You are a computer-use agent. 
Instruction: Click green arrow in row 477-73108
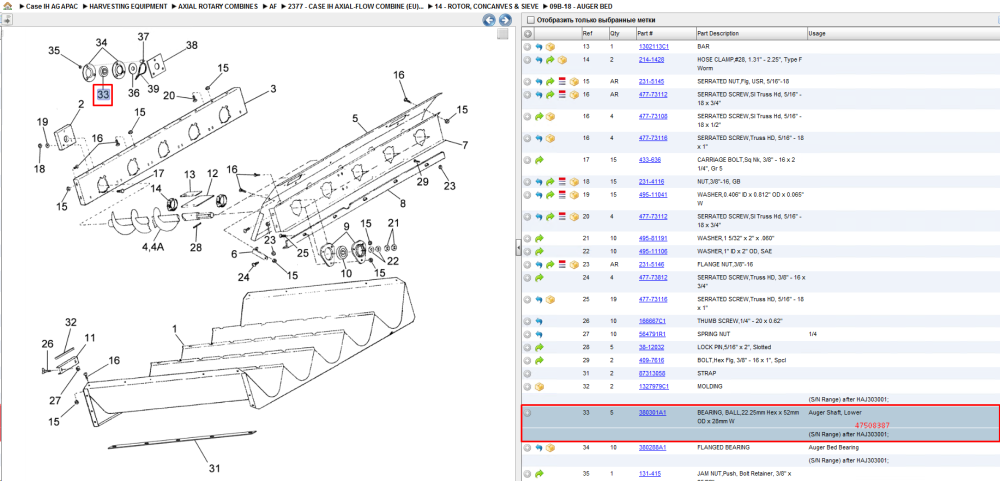[x=538, y=117]
